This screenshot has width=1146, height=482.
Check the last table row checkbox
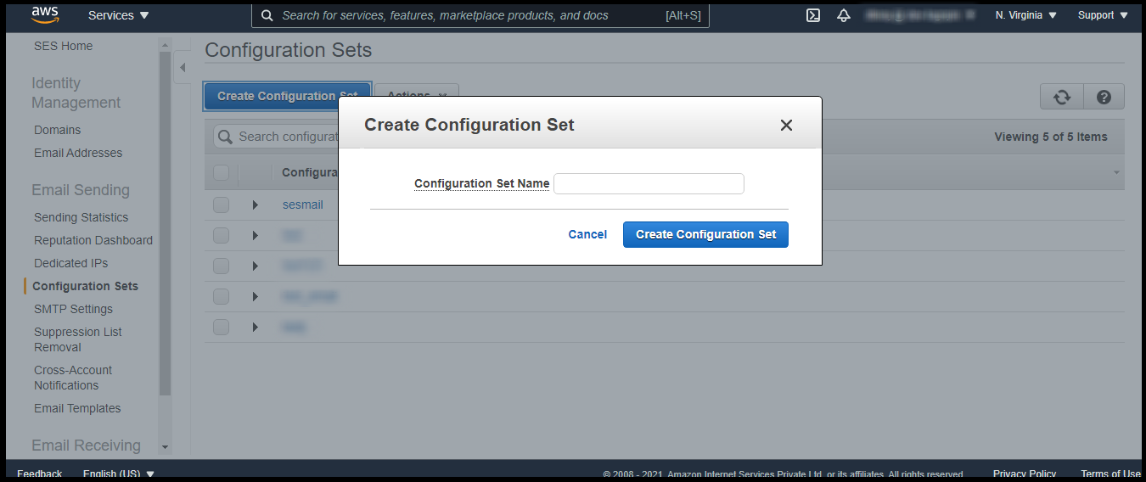221,327
